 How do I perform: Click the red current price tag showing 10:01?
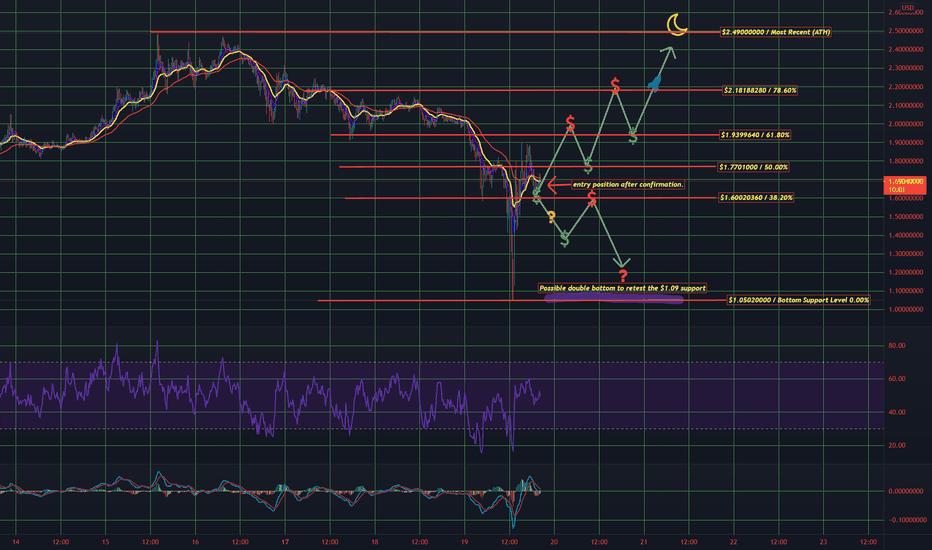click(905, 186)
